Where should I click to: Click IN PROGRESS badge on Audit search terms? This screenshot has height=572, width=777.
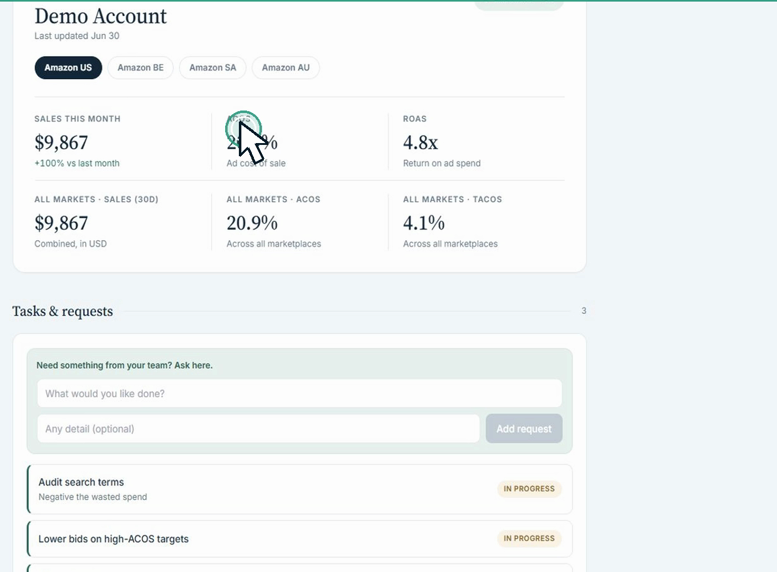pos(529,489)
